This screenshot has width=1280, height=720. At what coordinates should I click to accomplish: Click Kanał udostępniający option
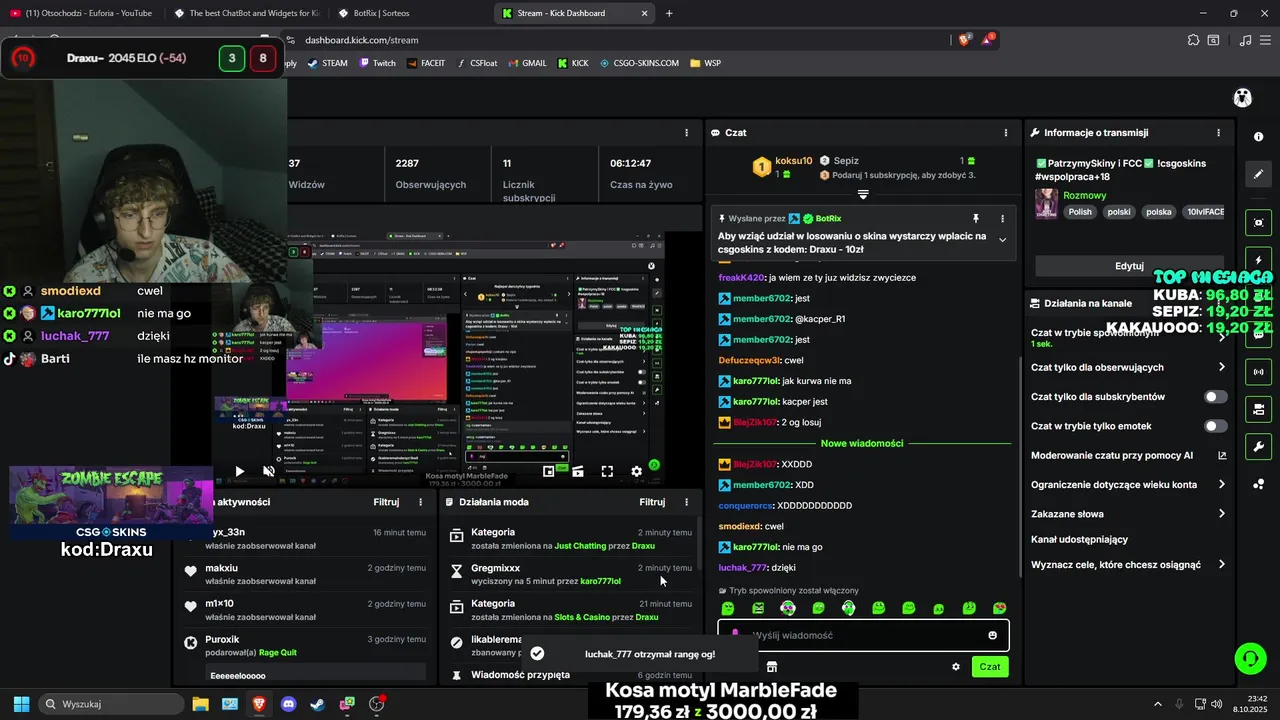point(1079,539)
